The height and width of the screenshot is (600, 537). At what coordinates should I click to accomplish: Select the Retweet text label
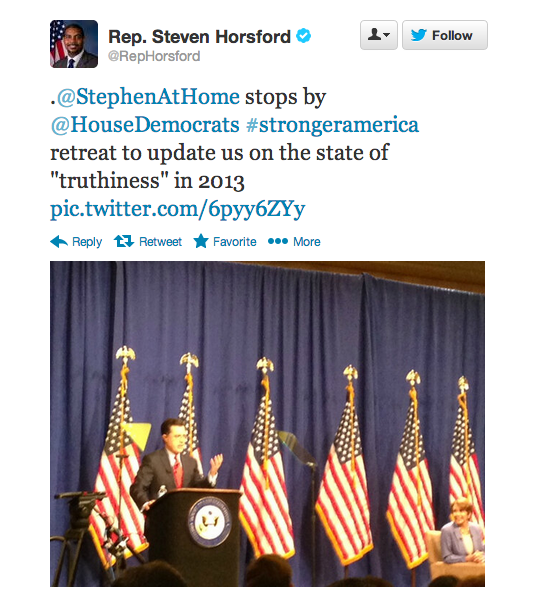coord(160,241)
